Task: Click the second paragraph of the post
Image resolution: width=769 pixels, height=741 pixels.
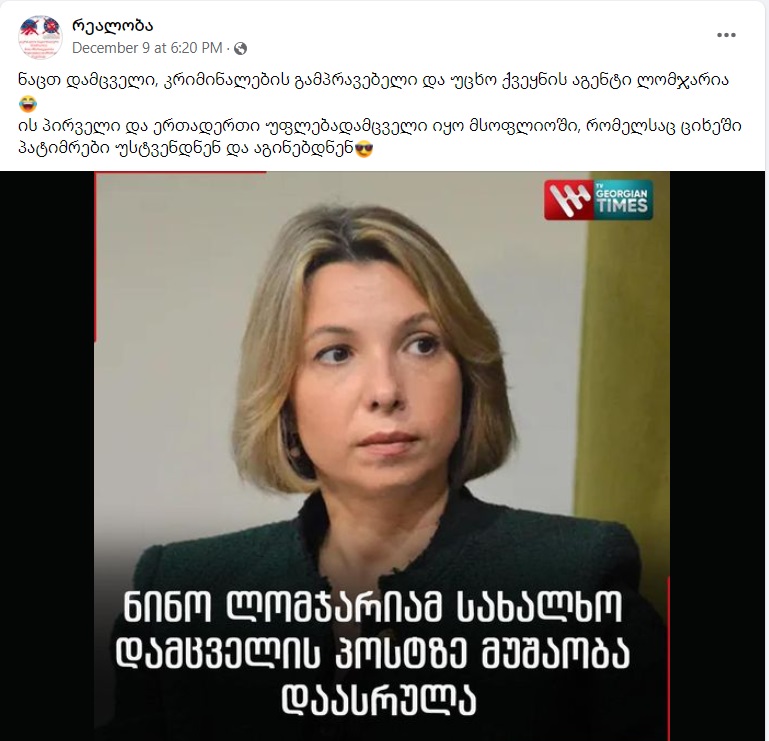Action: coord(381,137)
